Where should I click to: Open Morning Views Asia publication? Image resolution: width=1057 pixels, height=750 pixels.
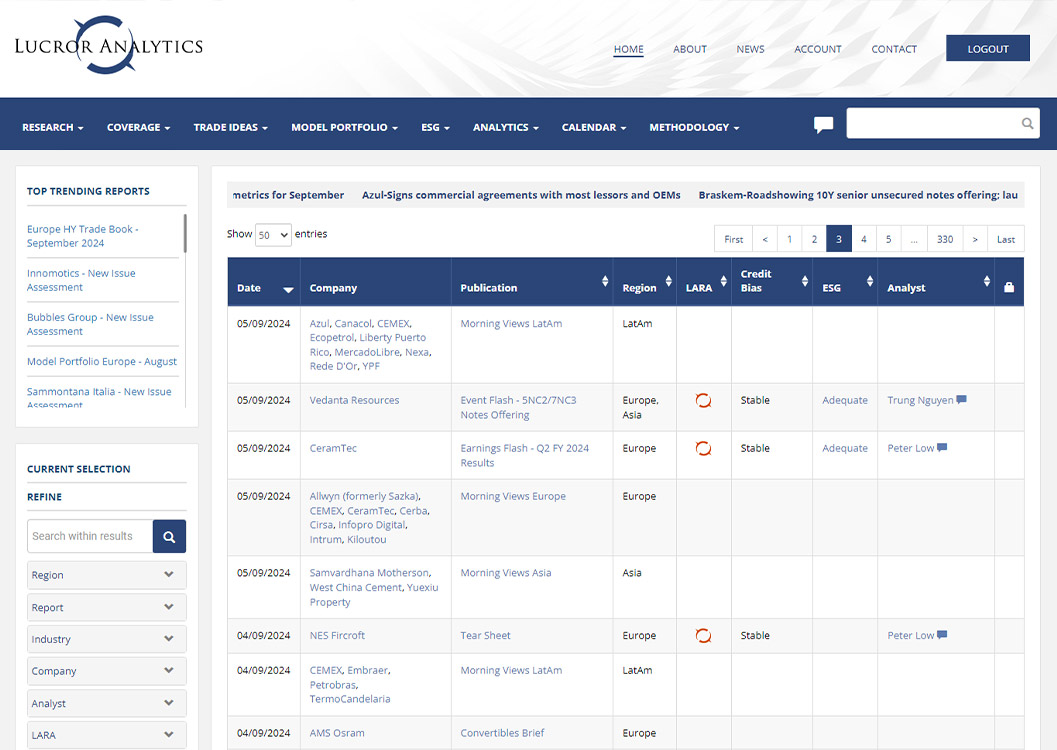(x=506, y=573)
